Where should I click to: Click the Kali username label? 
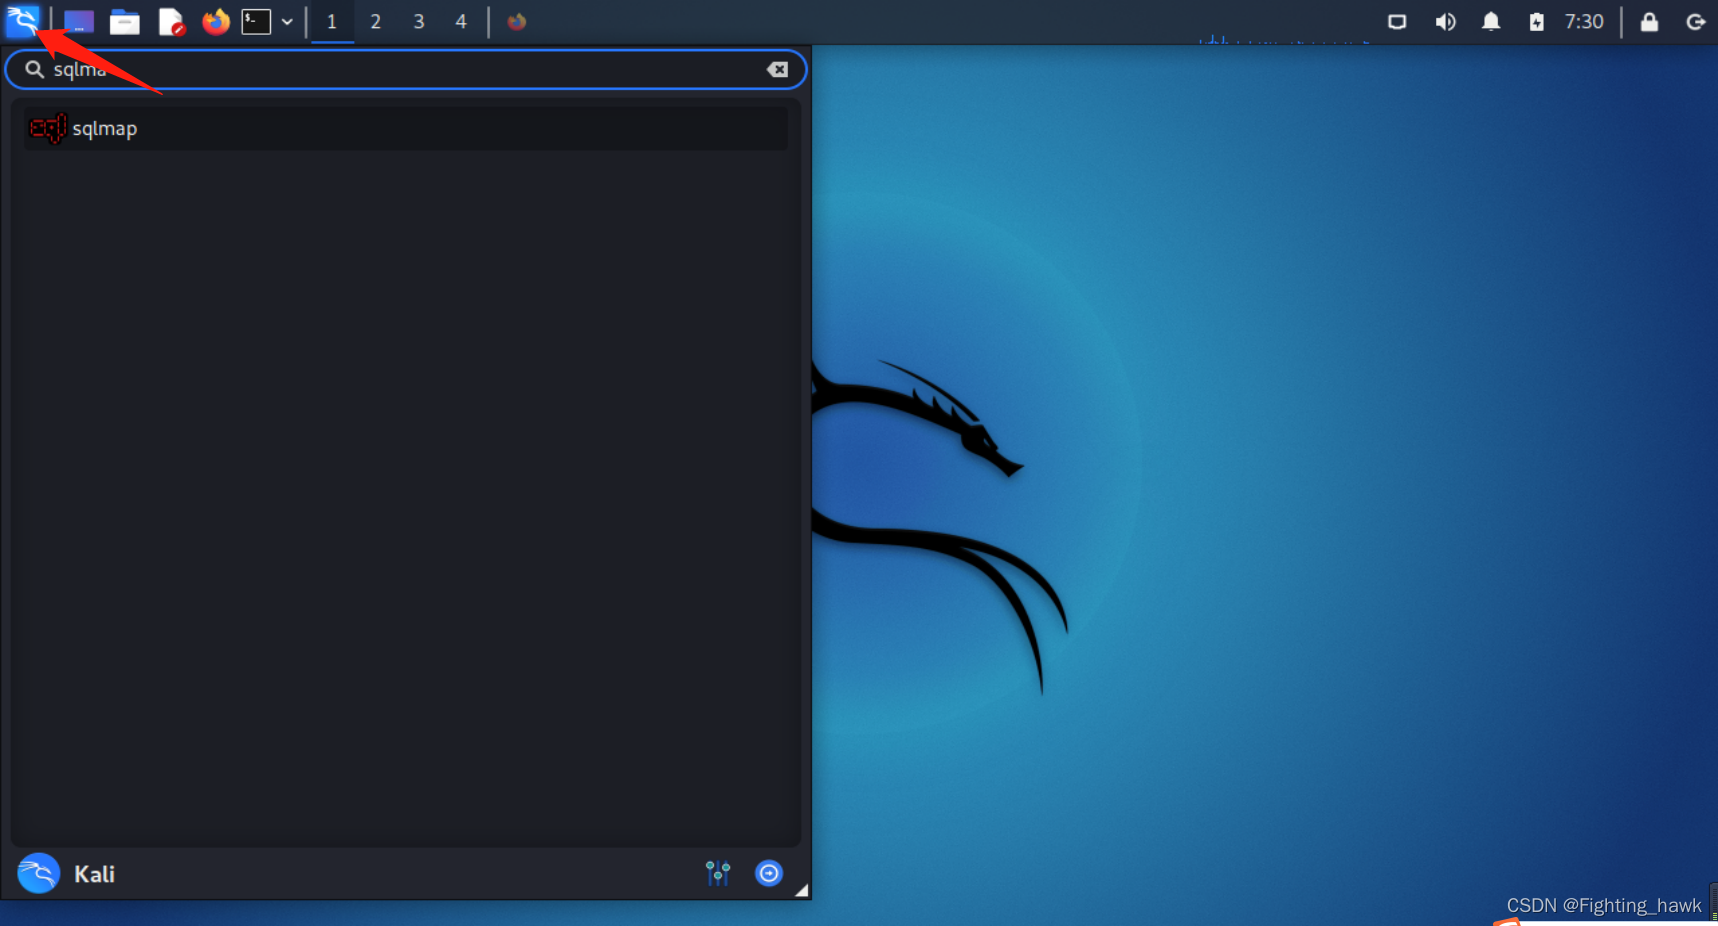coord(94,874)
